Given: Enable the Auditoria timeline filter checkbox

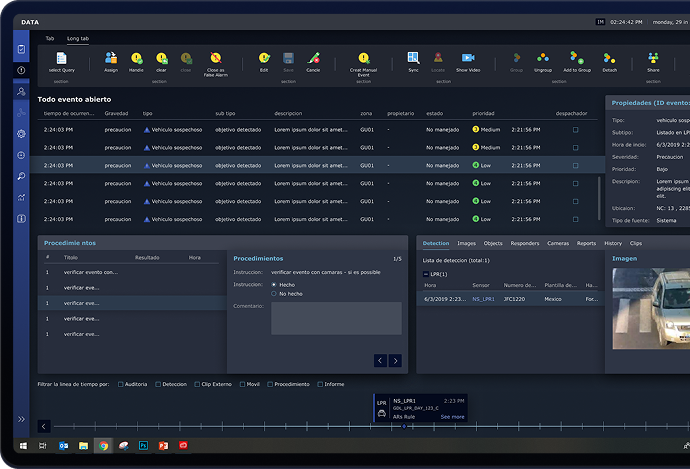Looking at the screenshot, I should (120, 384).
